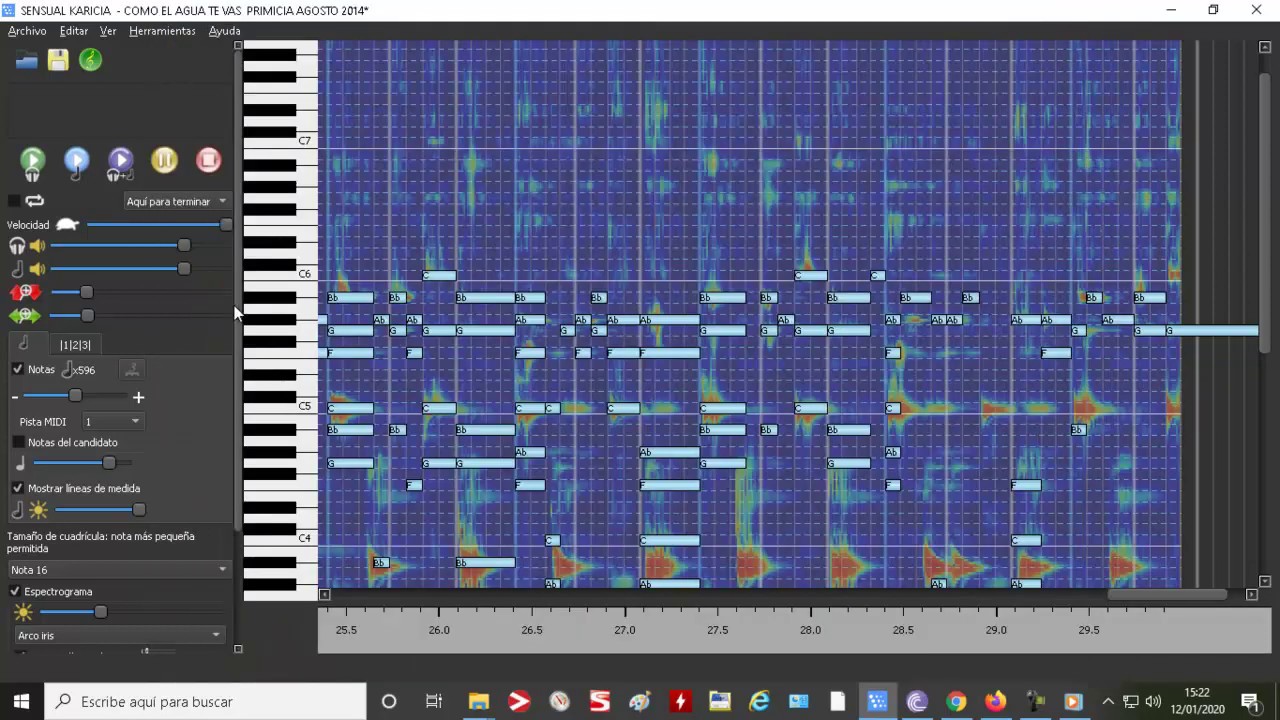Viewport: 1280px width, 720px height.
Task: Mute the notes speaker beside the music note
Action: pyautogui.click(x=38, y=269)
